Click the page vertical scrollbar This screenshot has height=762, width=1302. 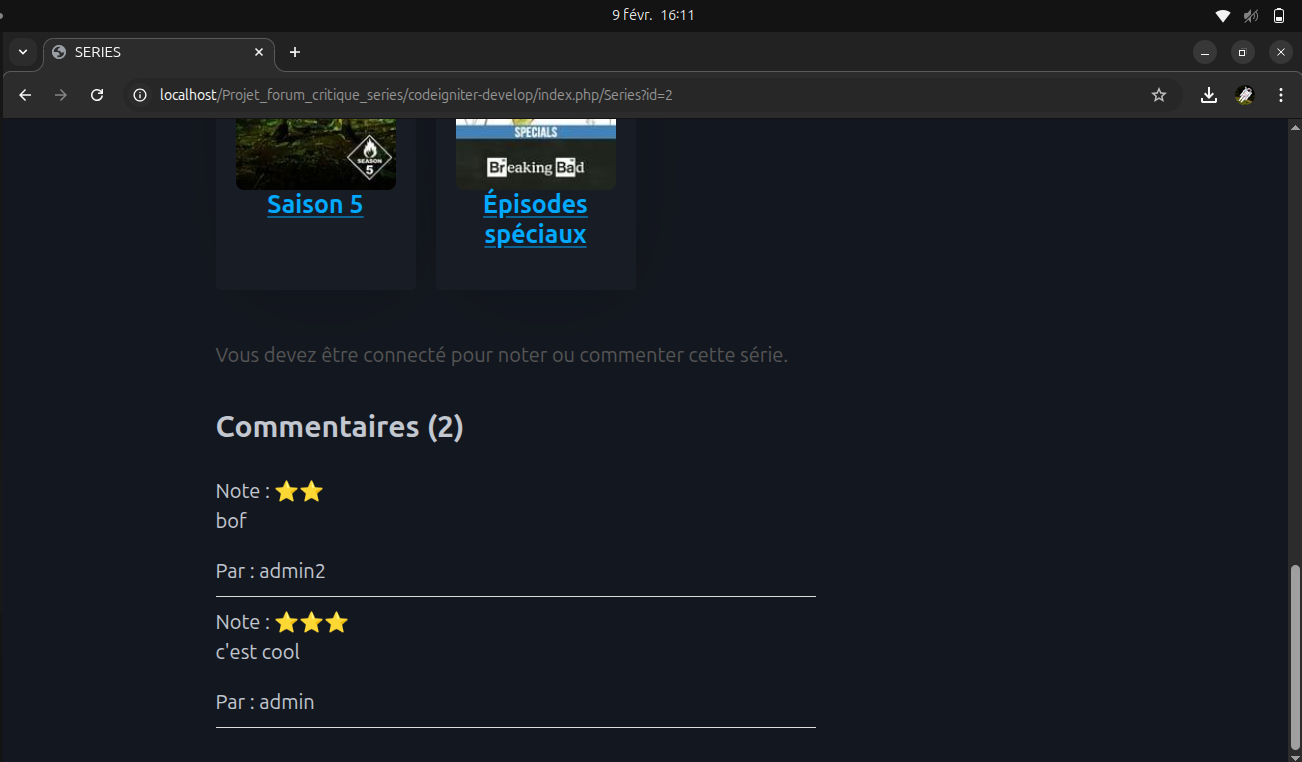point(1295,656)
